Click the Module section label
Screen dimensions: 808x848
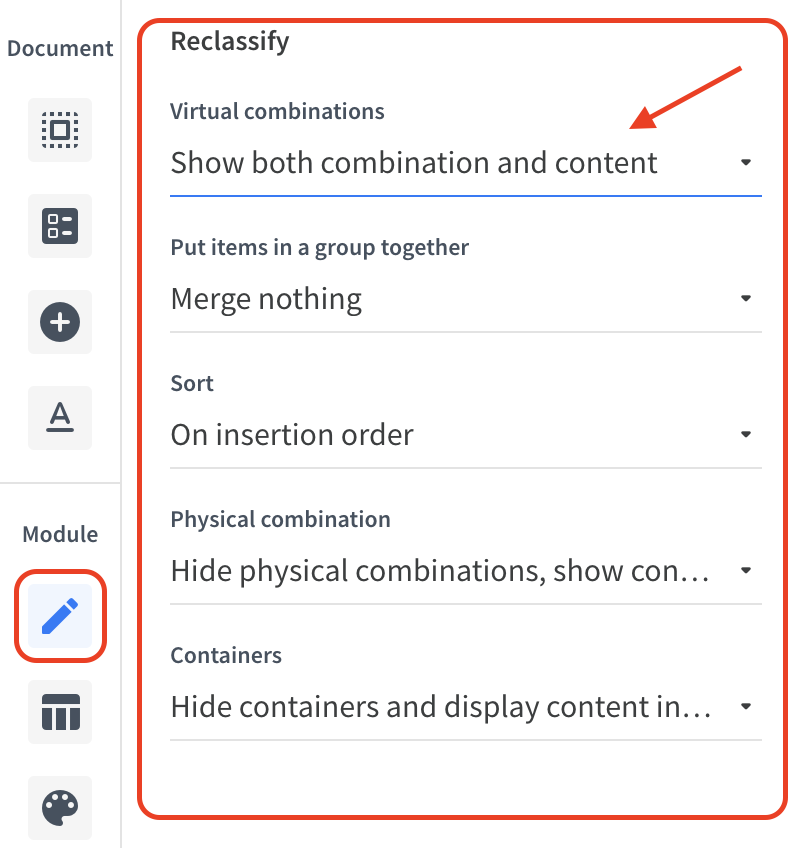point(60,534)
